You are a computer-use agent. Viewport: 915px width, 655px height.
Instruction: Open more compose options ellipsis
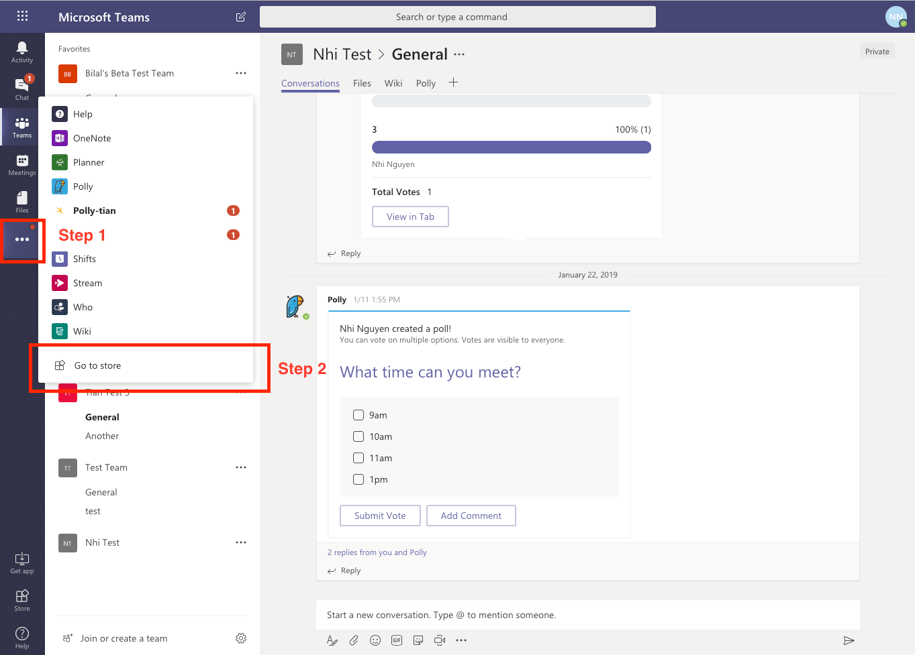pos(461,640)
